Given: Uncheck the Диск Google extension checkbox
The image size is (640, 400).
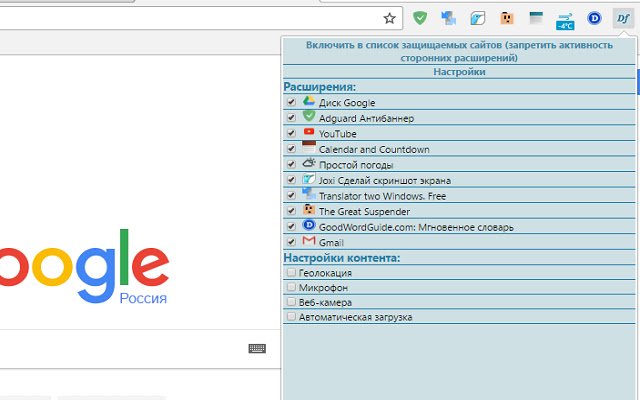Looking at the screenshot, I should 291,102.
